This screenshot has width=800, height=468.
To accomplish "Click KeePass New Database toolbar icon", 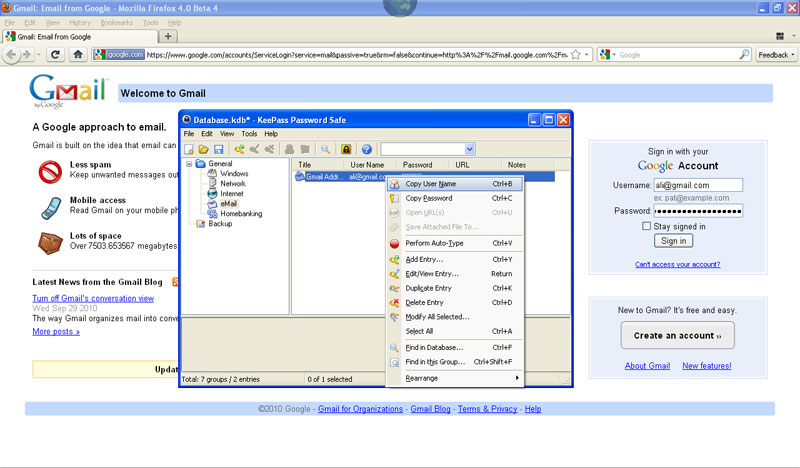I will [189, 149].
